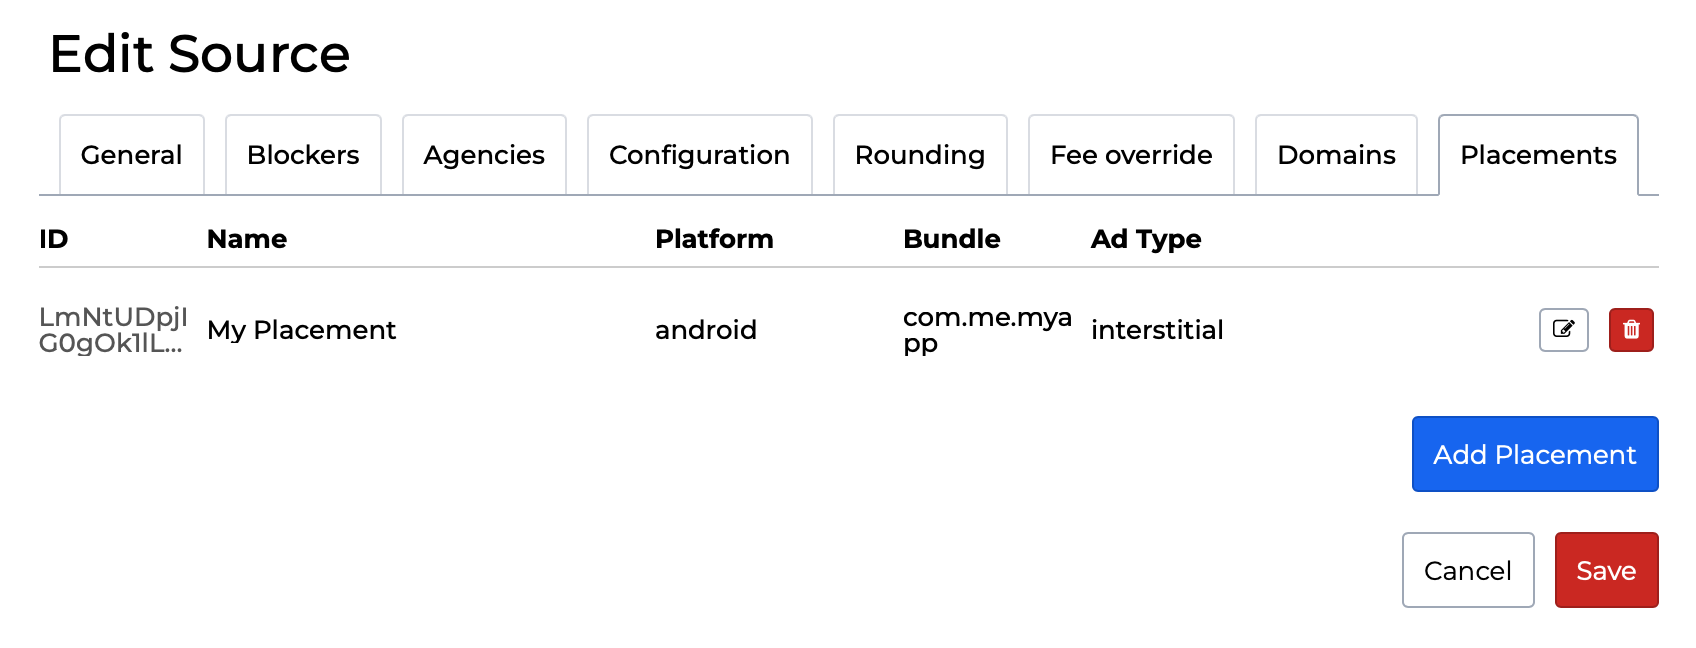This screenshot has height=648, width=1696.
Task: Click the truncated placement ID text
Action: pyautogui.click(x=112, y=330)
